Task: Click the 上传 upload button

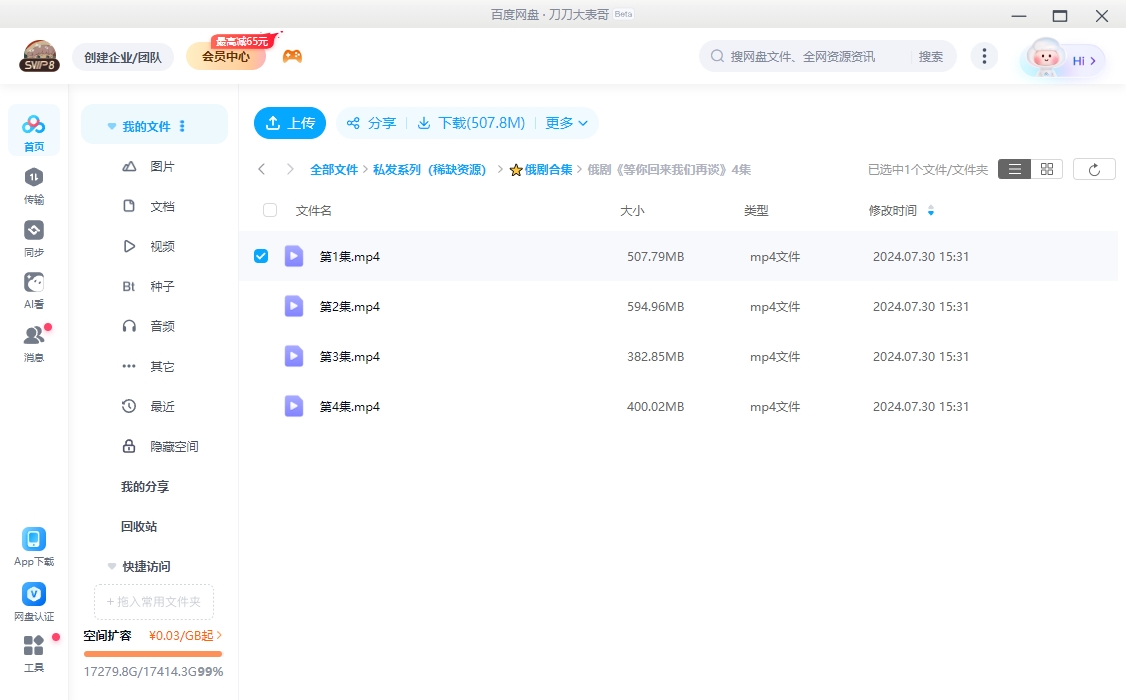Action: coord(289,123)
